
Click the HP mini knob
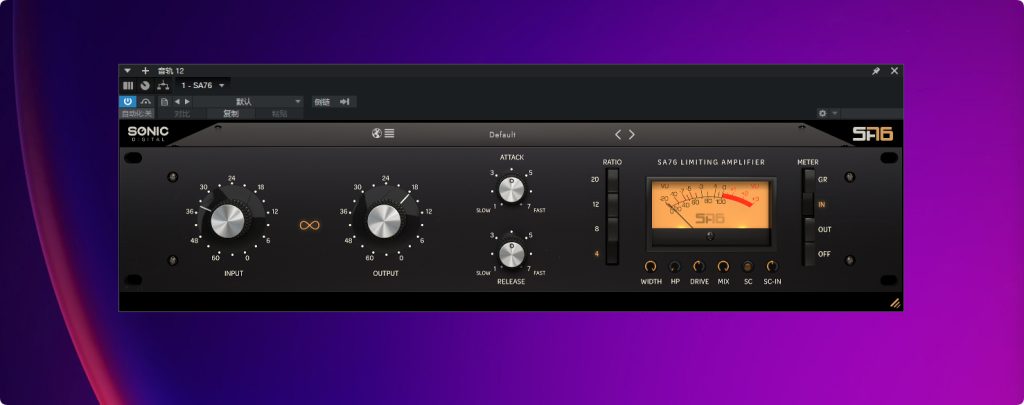click(x=675, y=267)
